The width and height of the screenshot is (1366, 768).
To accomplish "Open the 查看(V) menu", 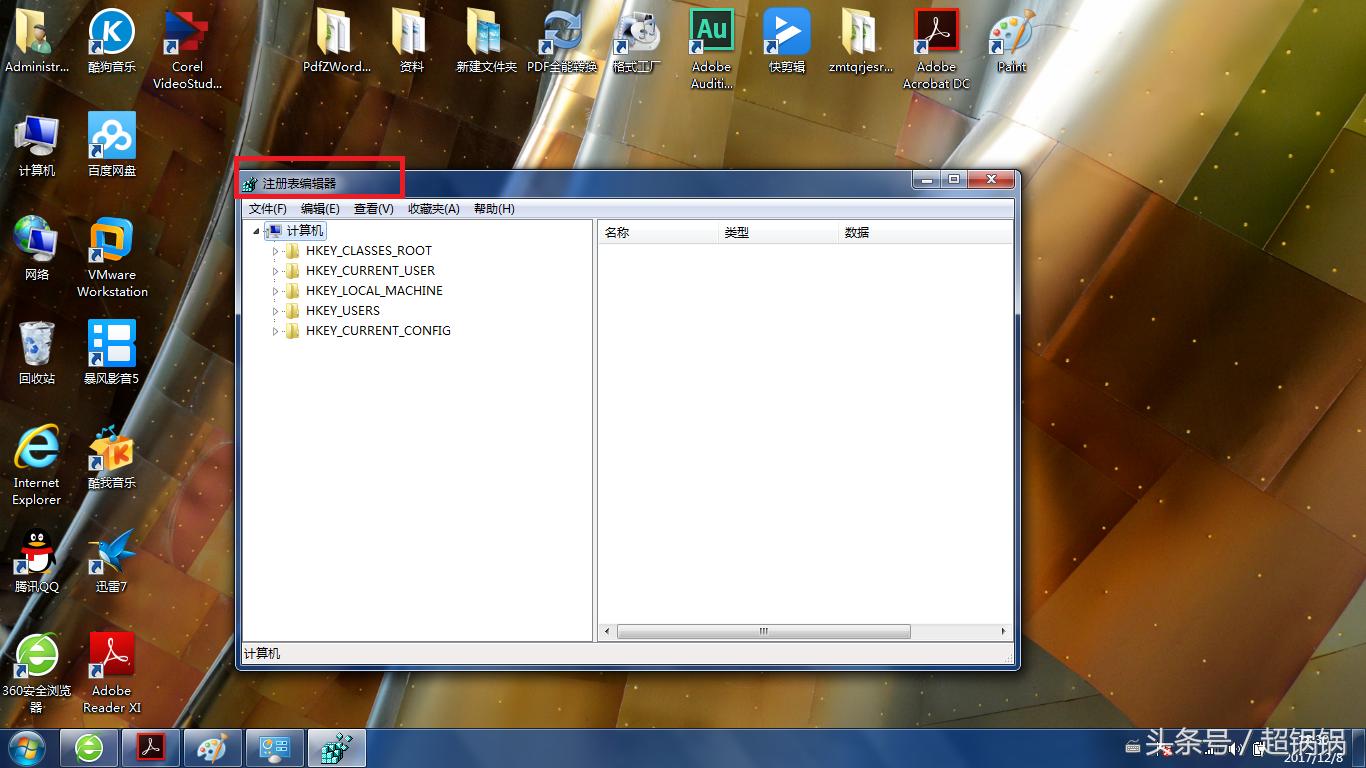I will click(x=372, y=208).
